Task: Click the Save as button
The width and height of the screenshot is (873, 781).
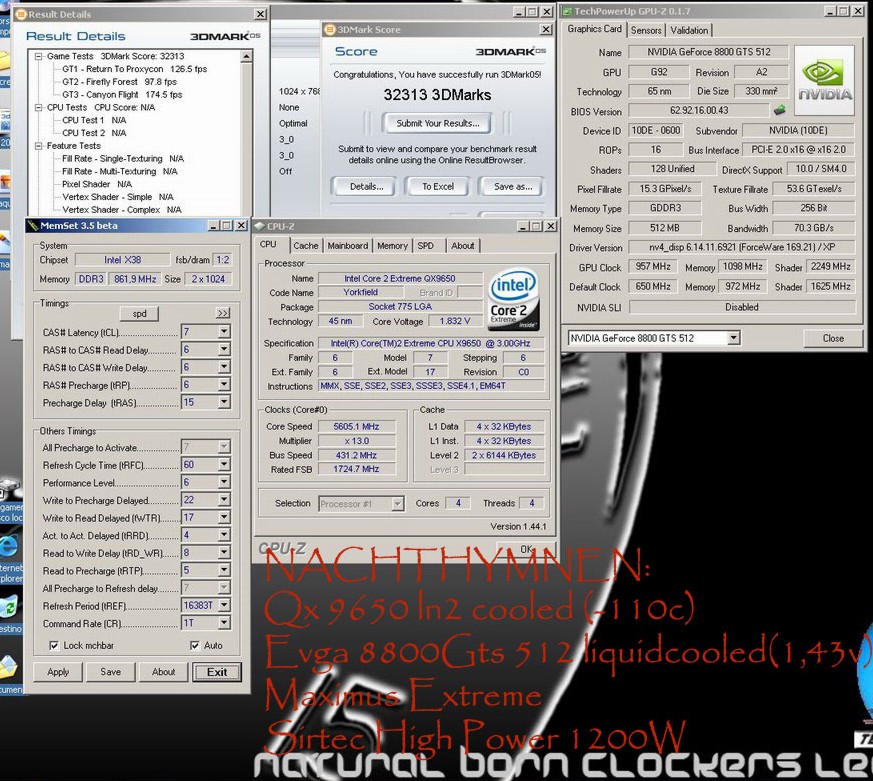Action: click(x=513, y=187)
